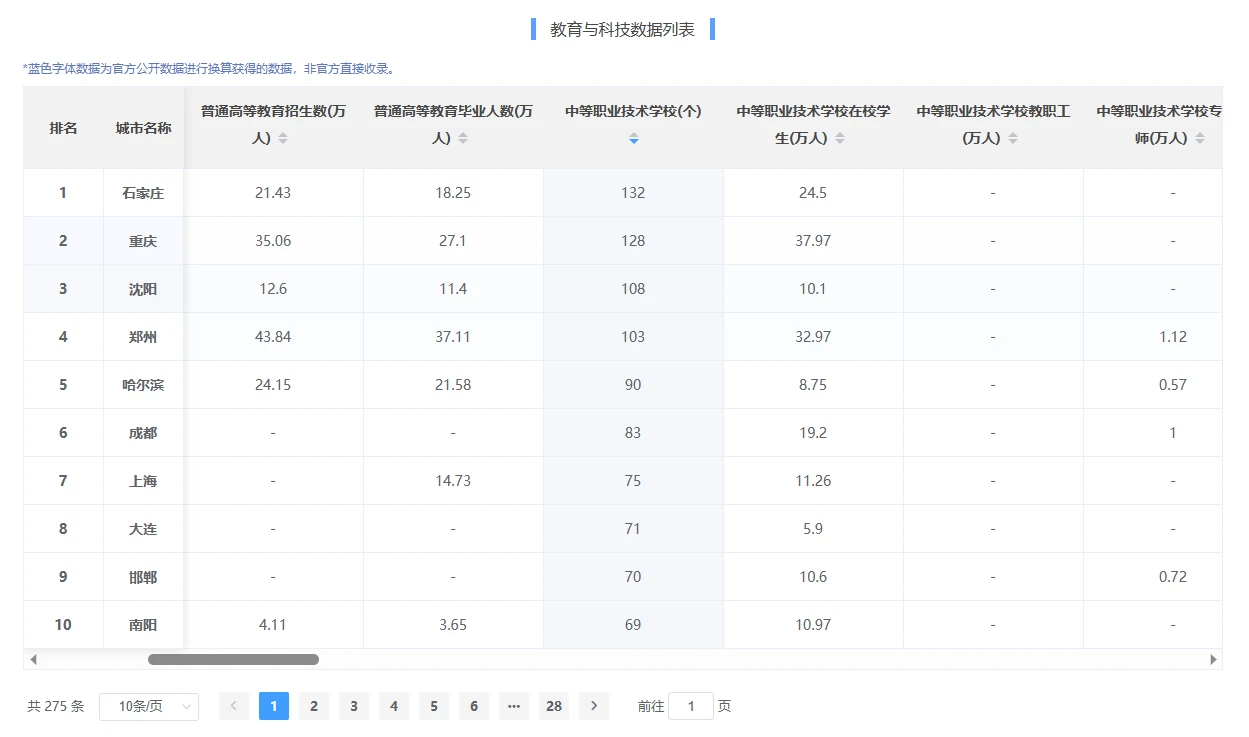Viewport: 1249px width, 737px height.
Task: Click the 排名 column header
Action: (x=63, y=128)
